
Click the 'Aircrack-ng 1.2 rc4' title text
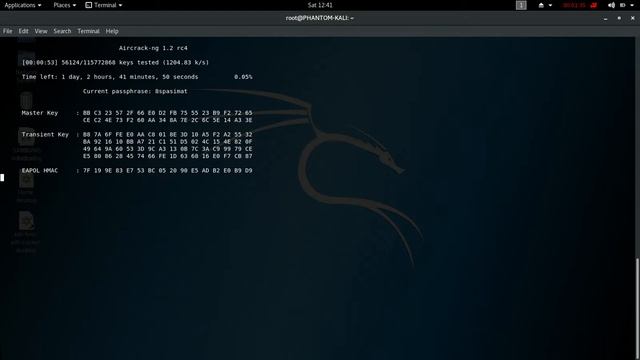[x=153, y=48]
